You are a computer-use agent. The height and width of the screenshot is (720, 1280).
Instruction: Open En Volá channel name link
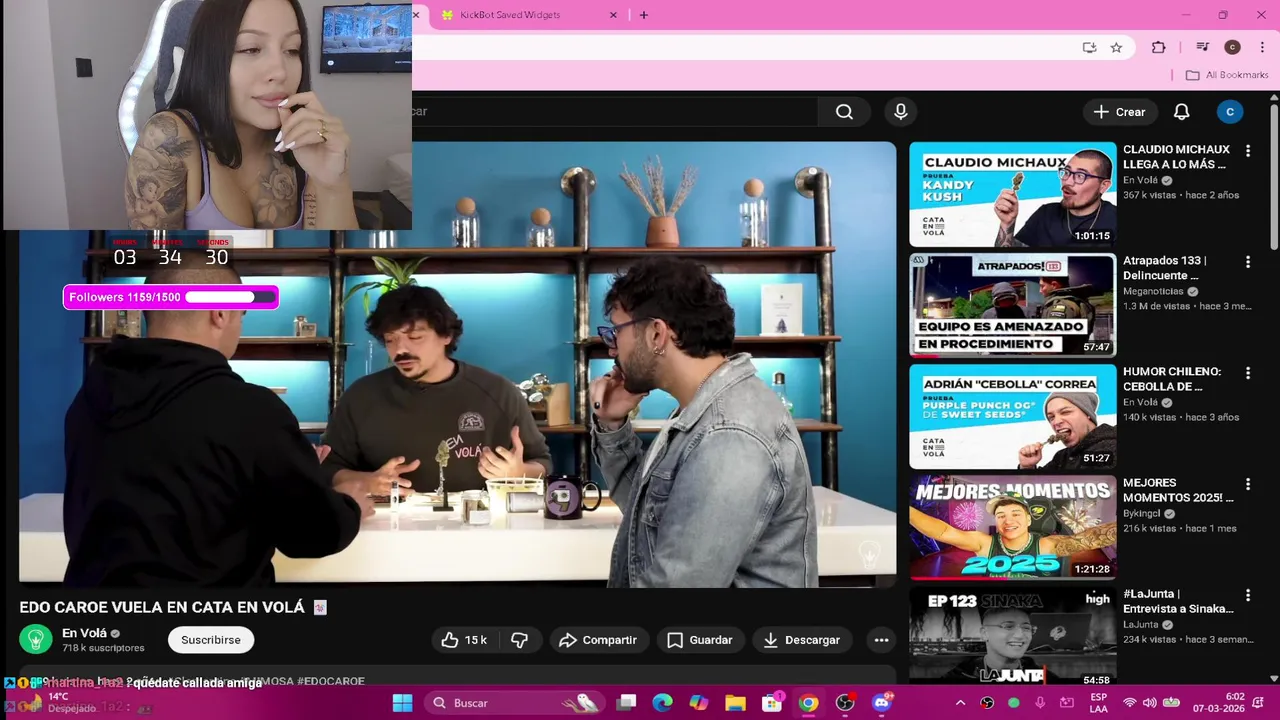(84, 633)
